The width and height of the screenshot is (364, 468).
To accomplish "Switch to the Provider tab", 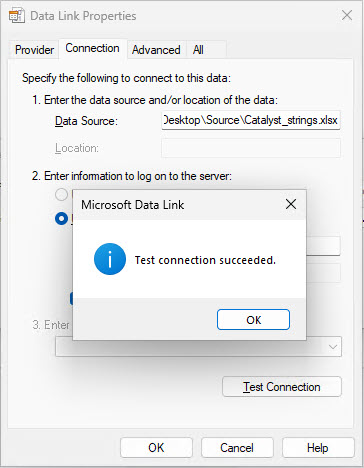I will 34,50.
